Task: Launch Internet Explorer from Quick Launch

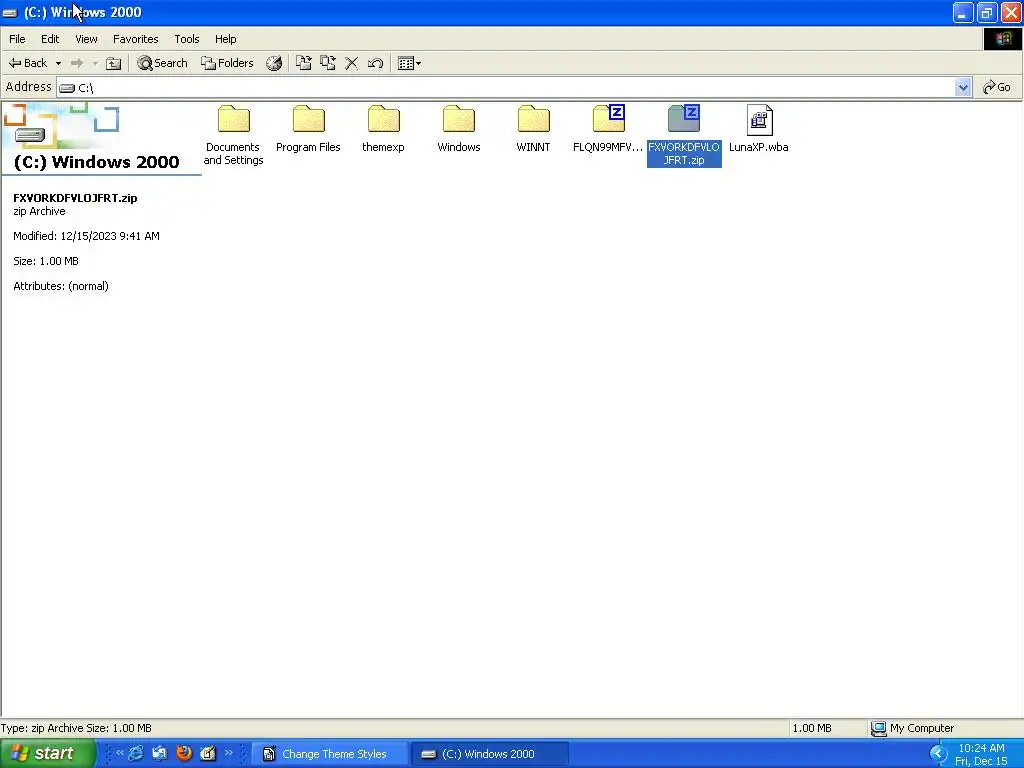Action: 136,754
